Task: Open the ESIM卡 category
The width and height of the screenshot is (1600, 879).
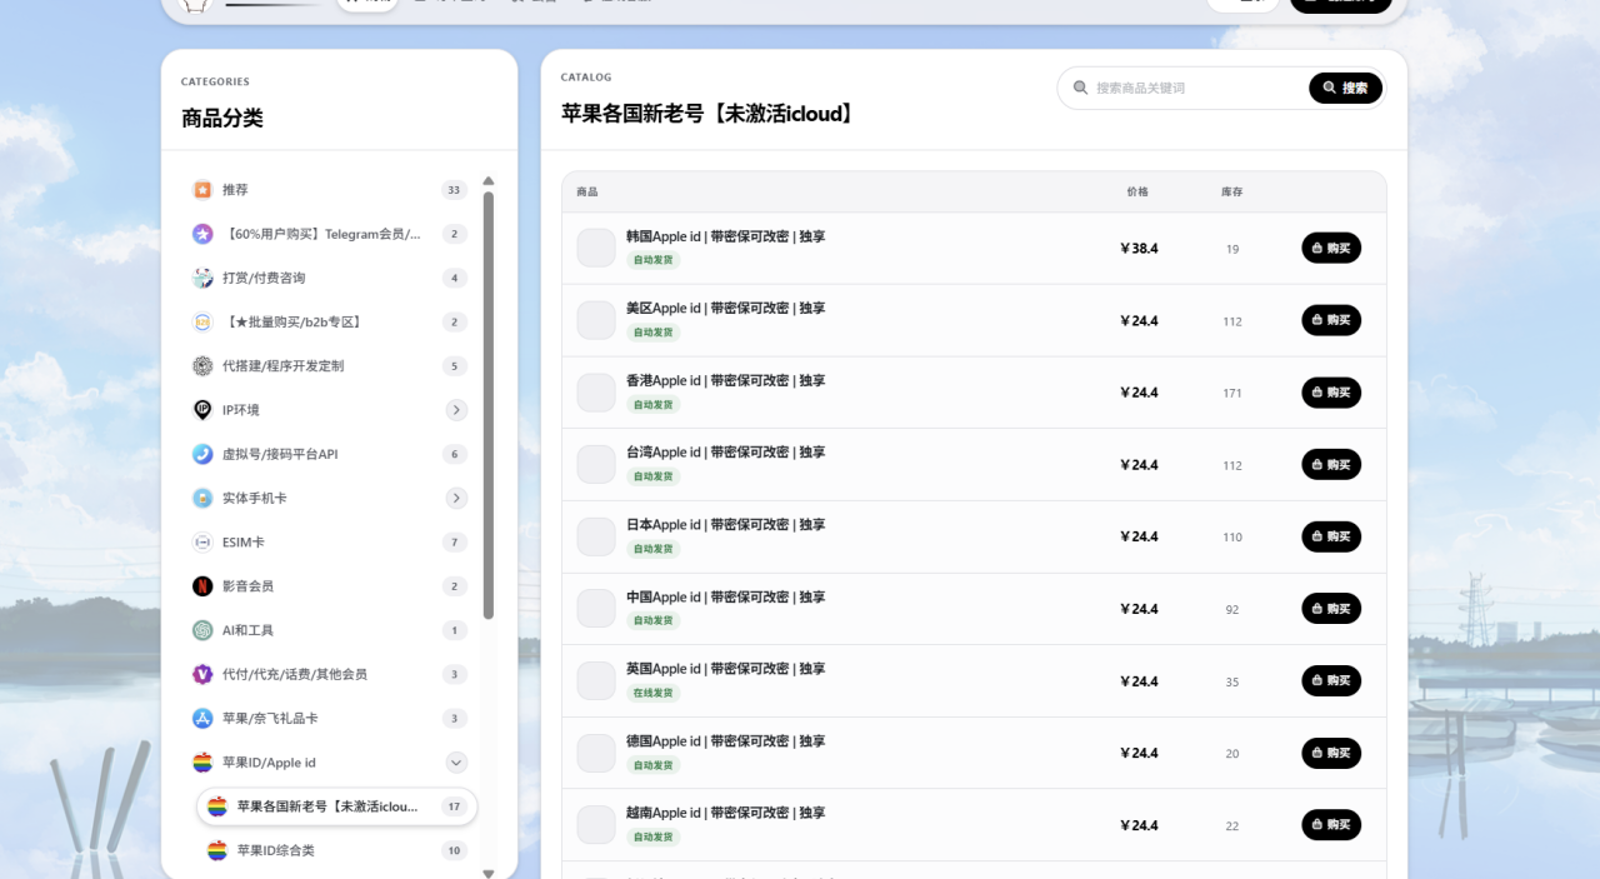Action: (x=330, y=542)
